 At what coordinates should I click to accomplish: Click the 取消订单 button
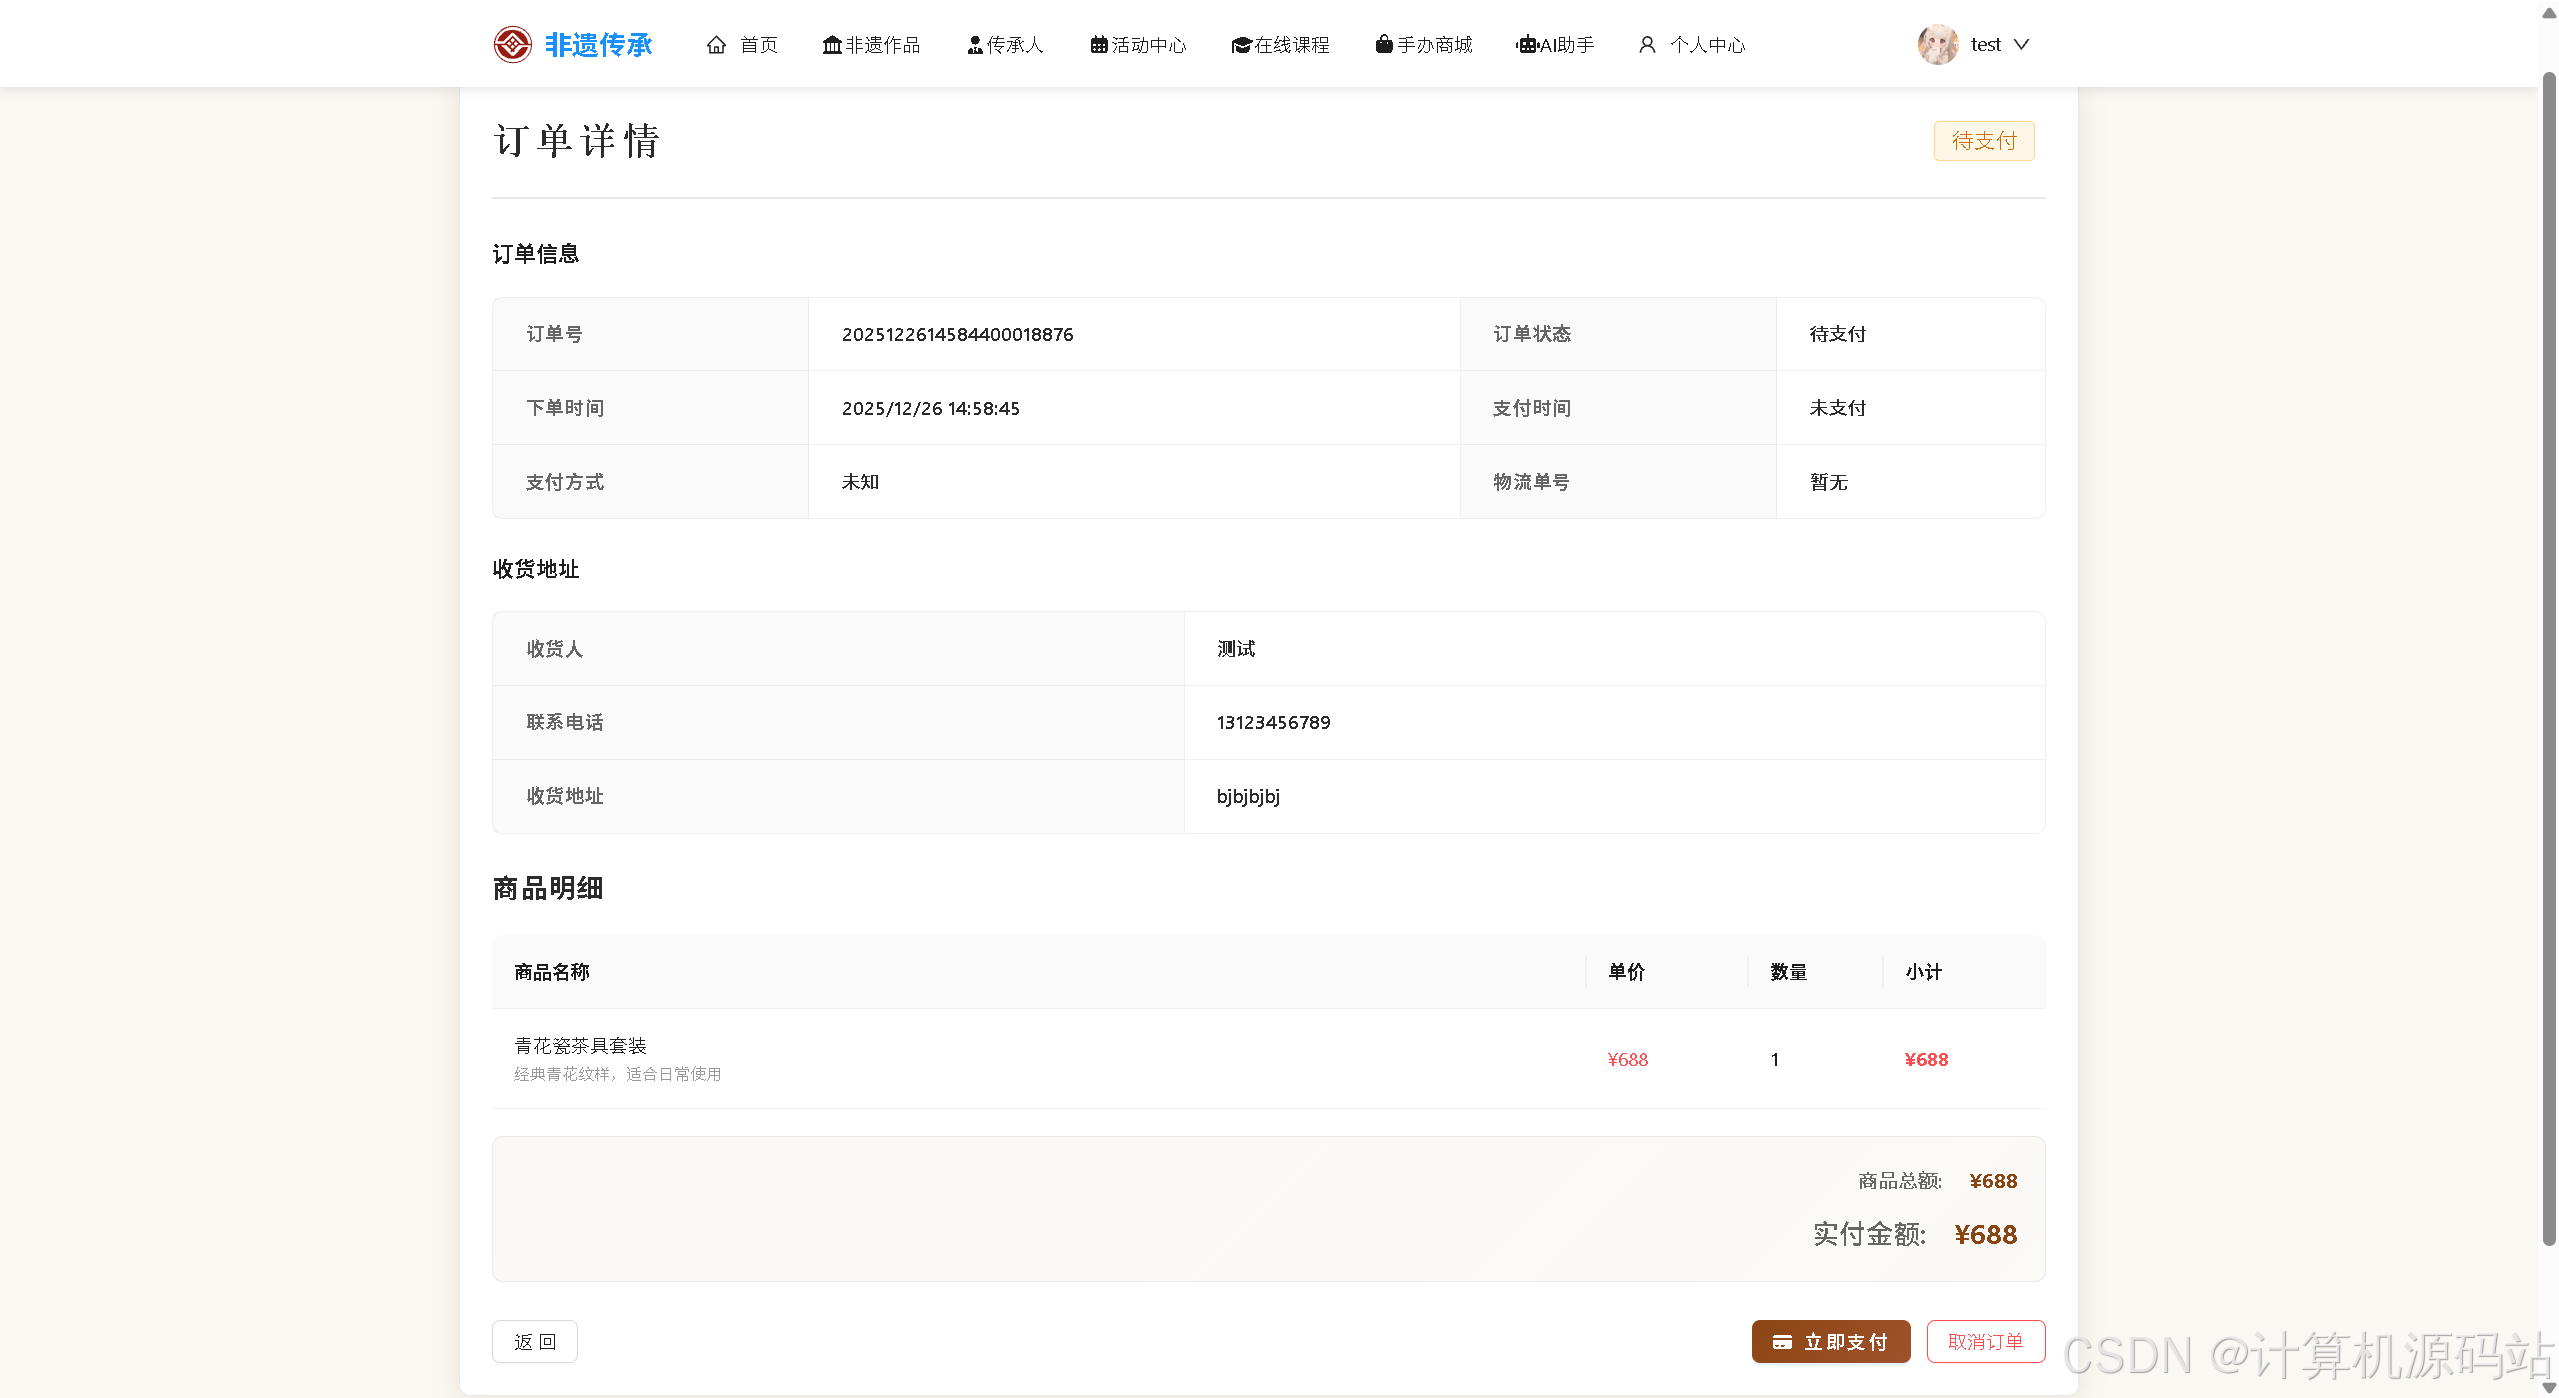coord(1985,1341)
